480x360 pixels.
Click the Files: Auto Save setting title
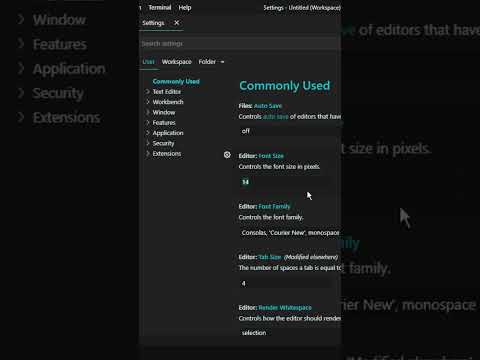point(260,106)
